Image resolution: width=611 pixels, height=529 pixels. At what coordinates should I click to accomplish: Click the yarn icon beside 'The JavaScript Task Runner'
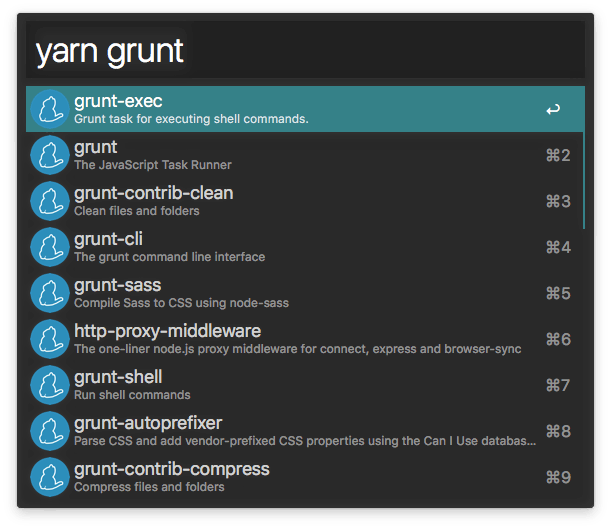[50, 155]
